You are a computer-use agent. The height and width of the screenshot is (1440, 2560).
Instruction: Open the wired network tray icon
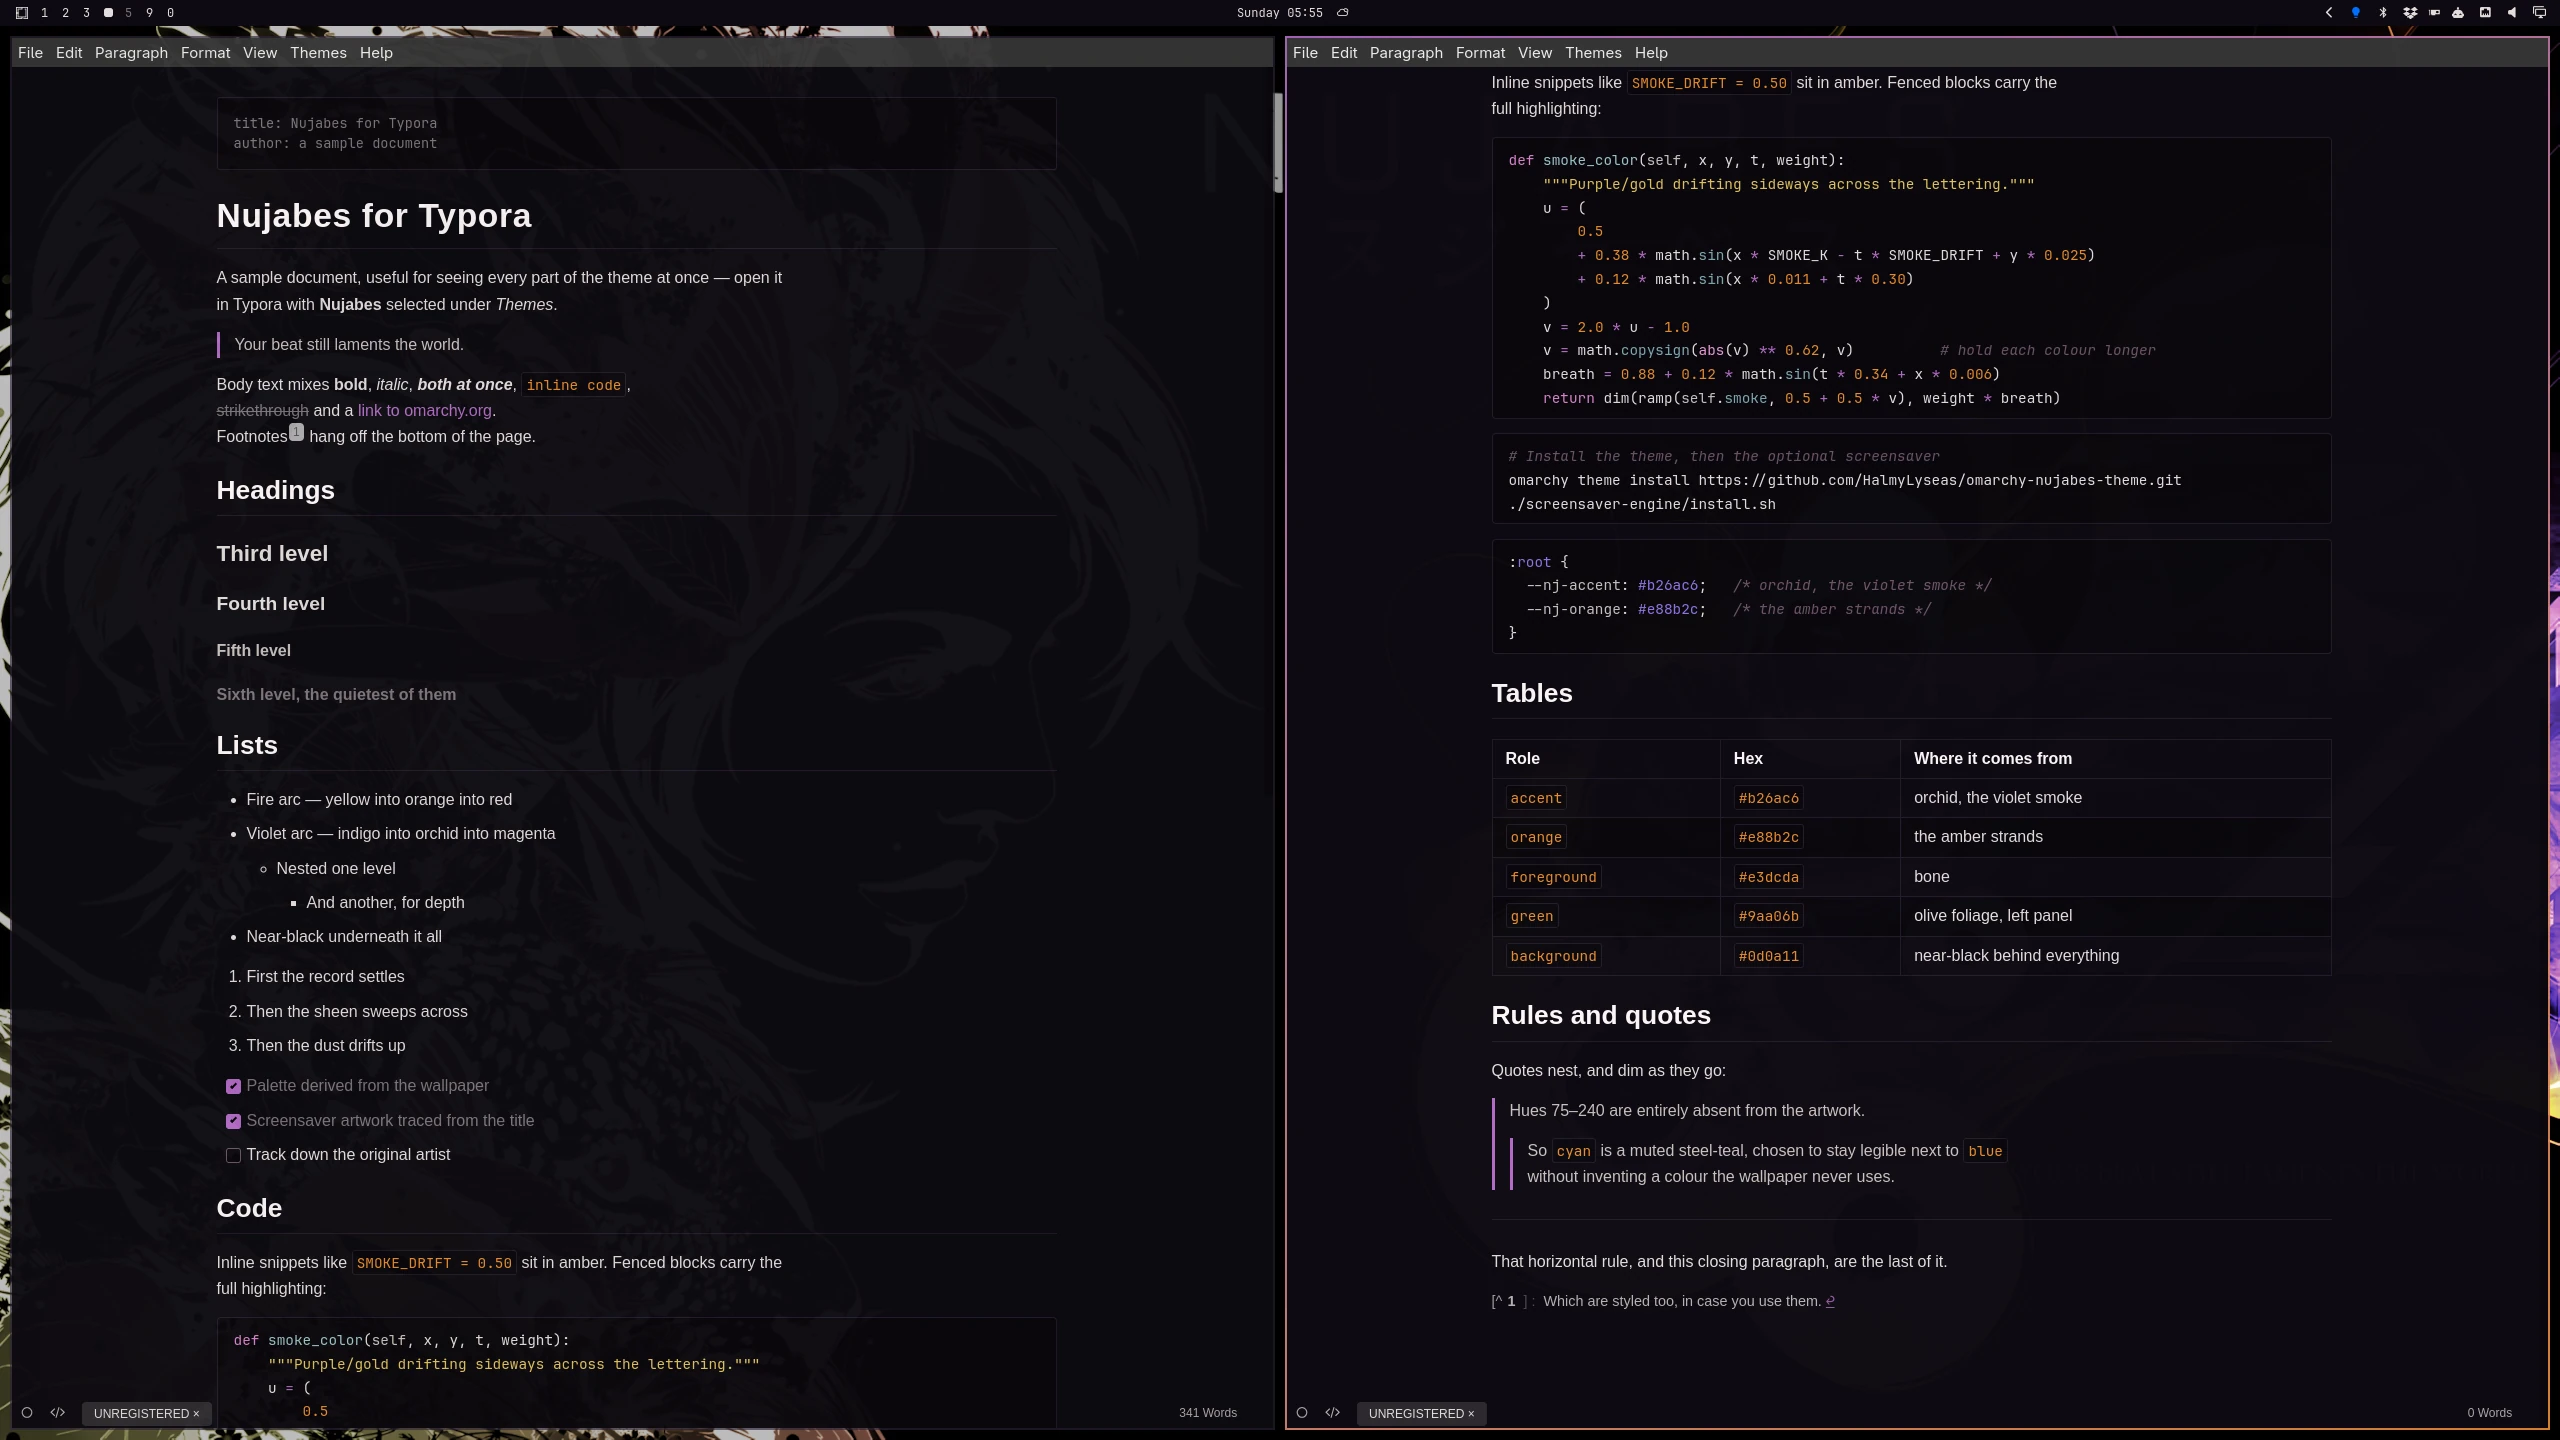(2485, 13)
